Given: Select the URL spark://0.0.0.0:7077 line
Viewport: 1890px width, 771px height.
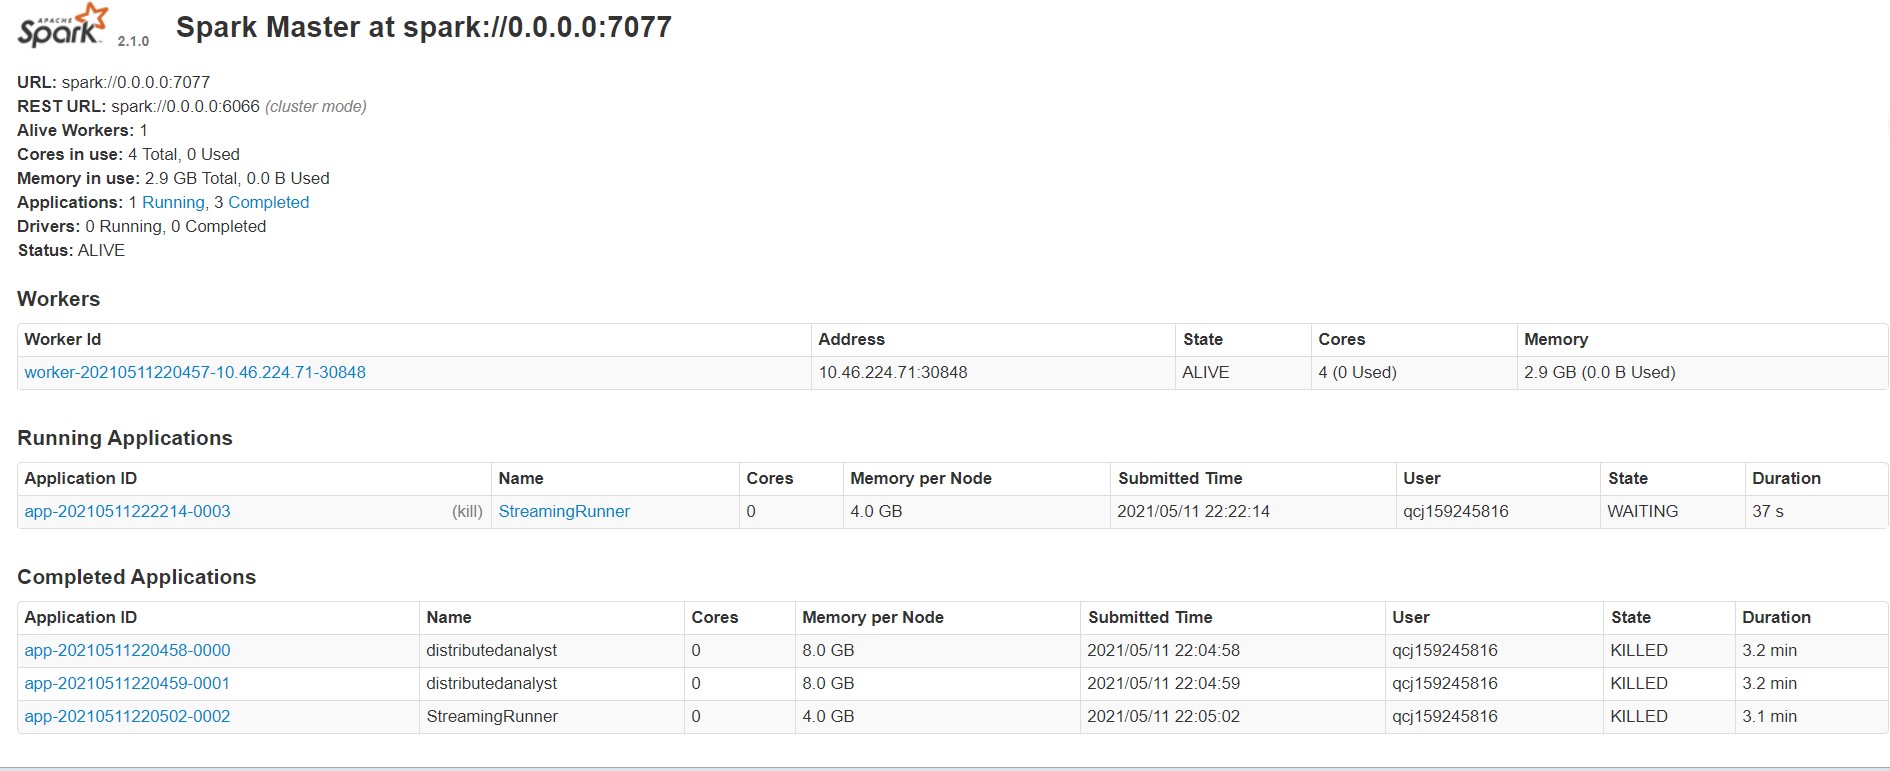Looking at the screenshot, I should tap(114, 82).
